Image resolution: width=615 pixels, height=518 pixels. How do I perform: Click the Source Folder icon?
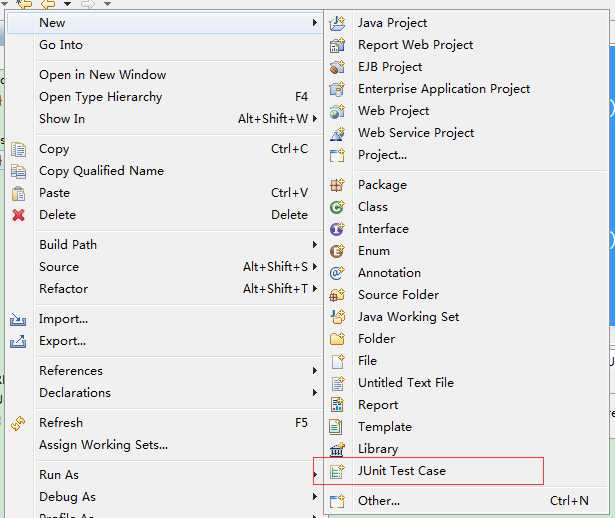(x=337, y=295)
